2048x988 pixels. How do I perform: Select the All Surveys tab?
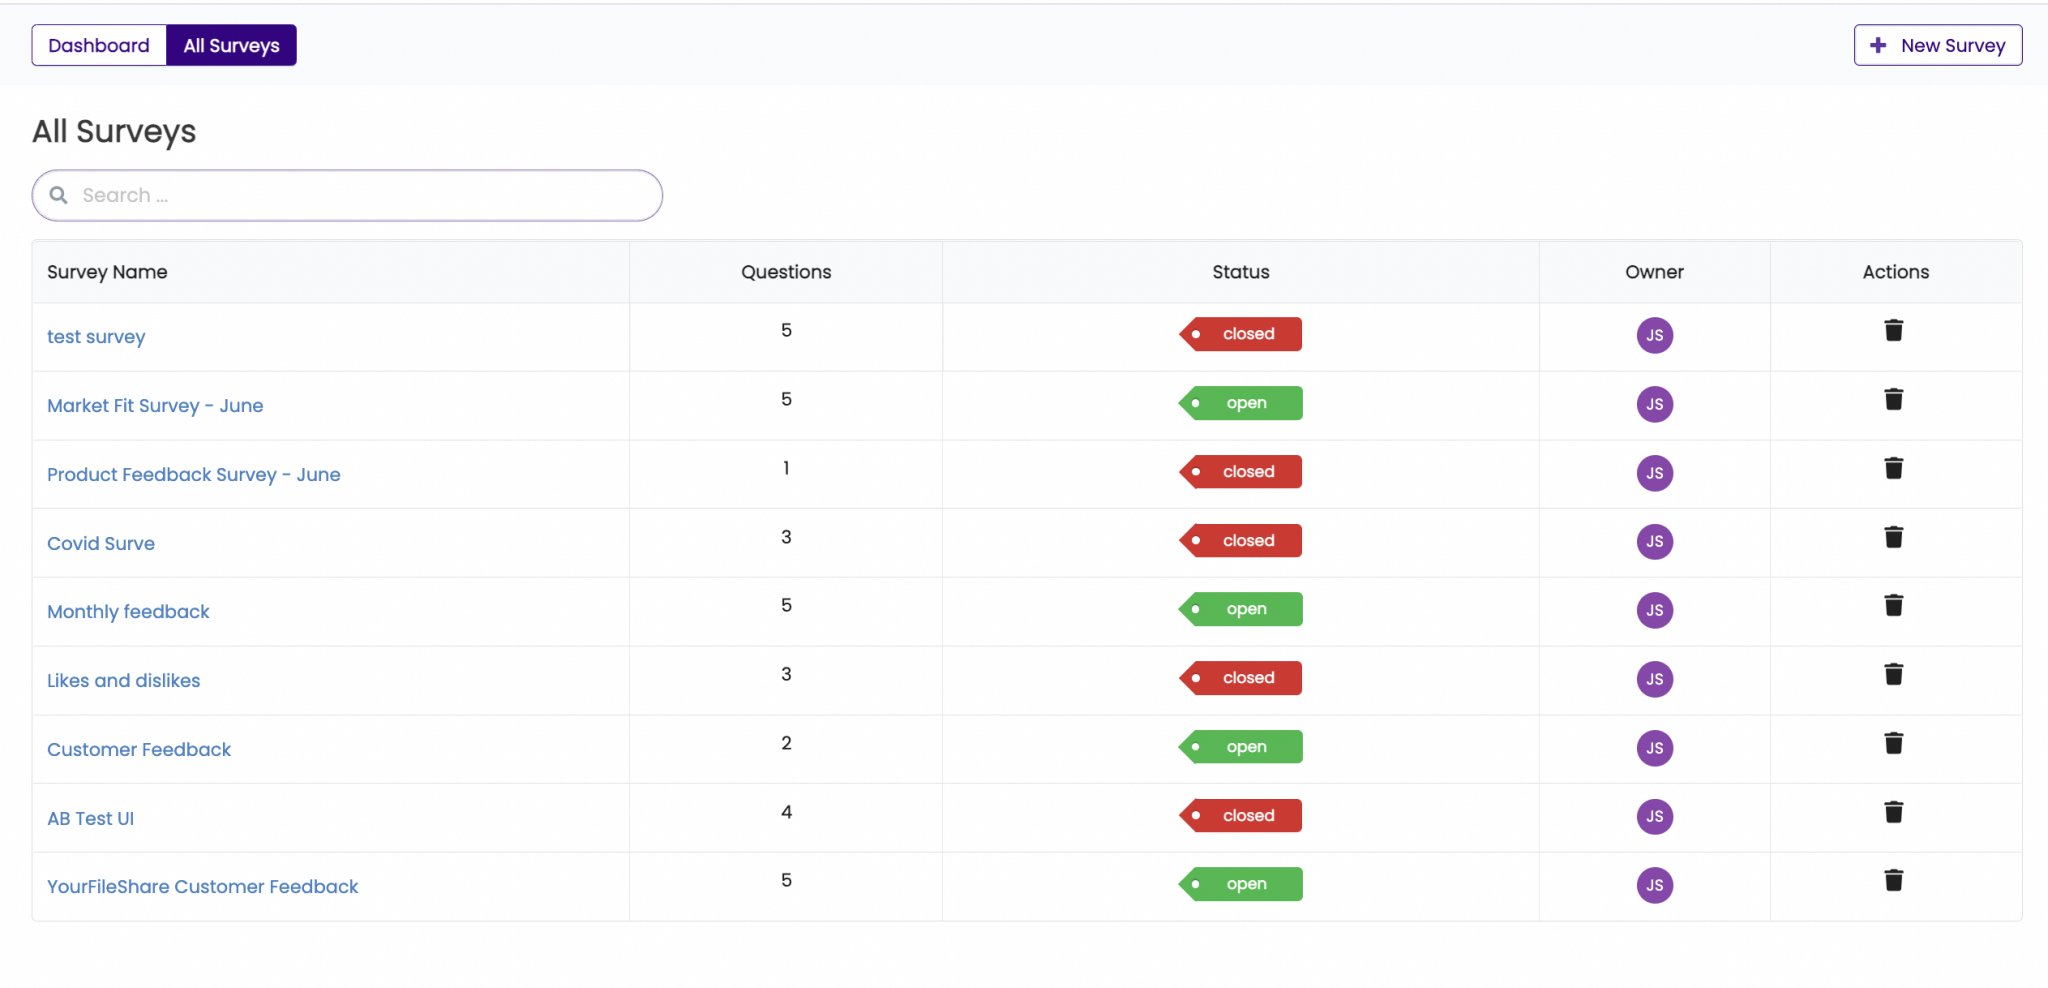231,46
